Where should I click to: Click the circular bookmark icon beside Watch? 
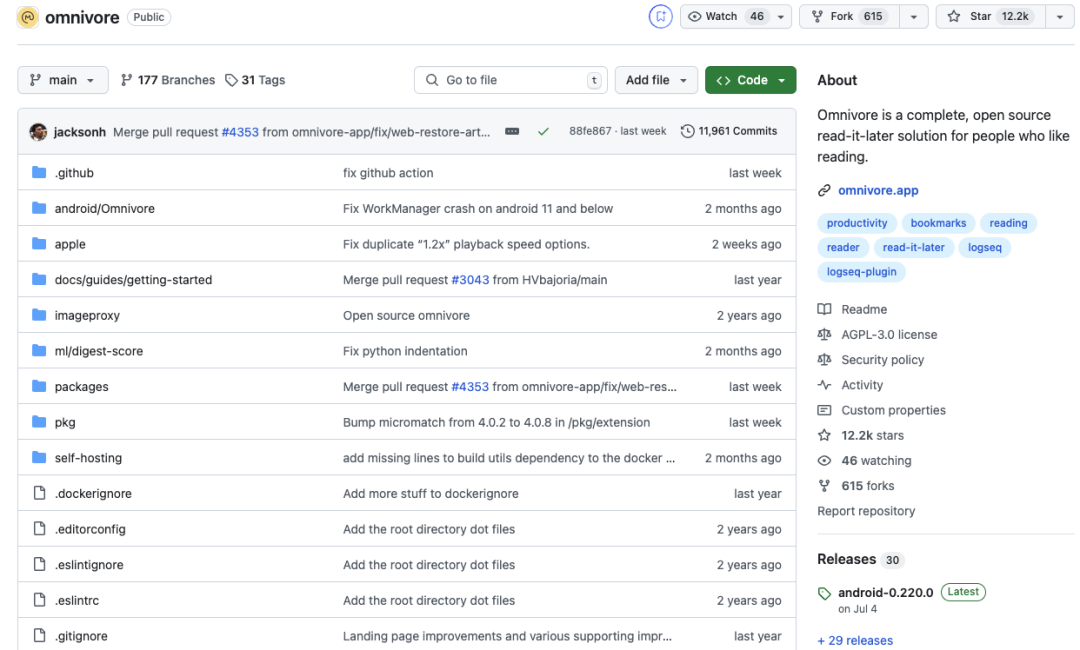(x=661, y=17)
